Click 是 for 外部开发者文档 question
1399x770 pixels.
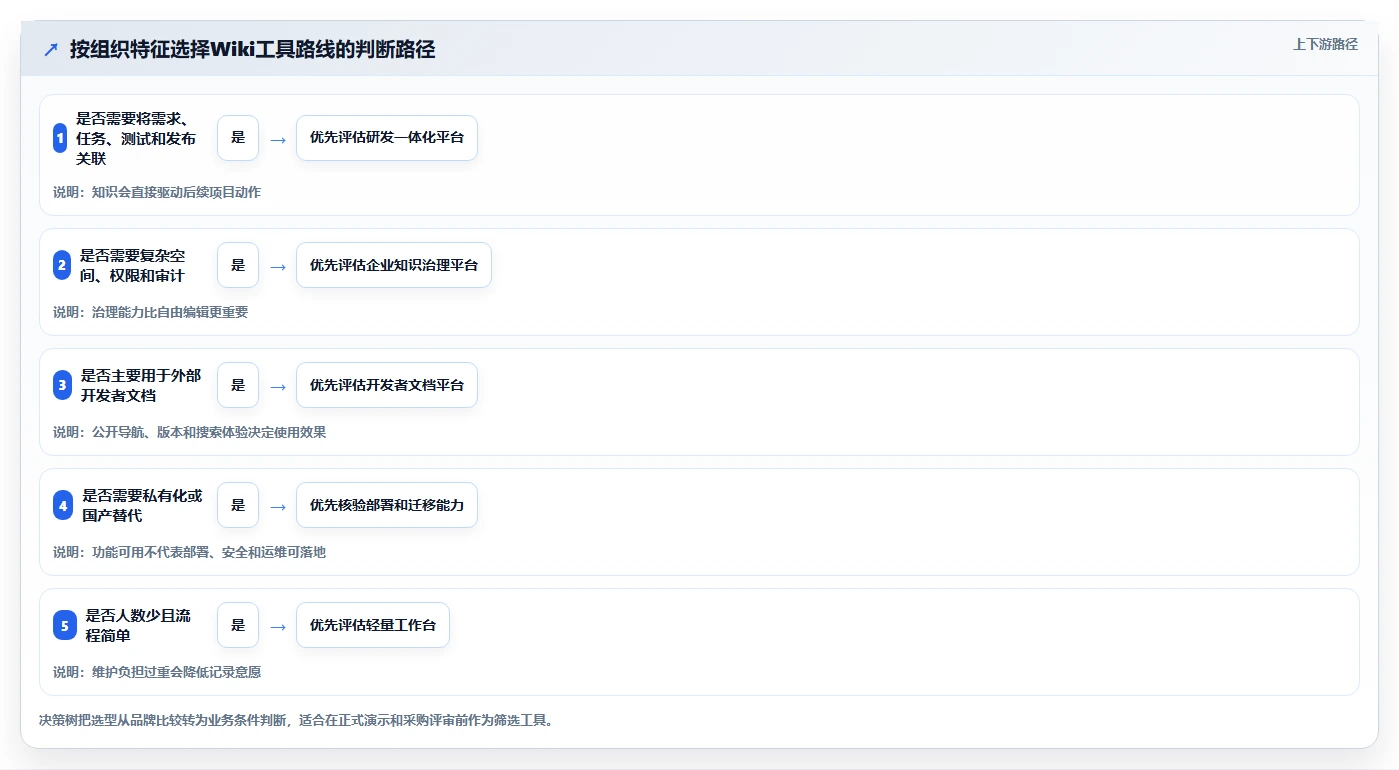pos(238,385)
